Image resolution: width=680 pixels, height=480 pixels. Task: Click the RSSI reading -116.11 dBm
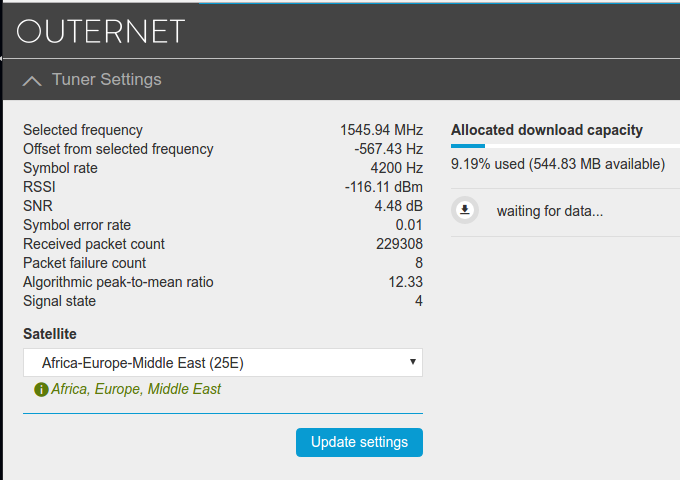(383, 187)
